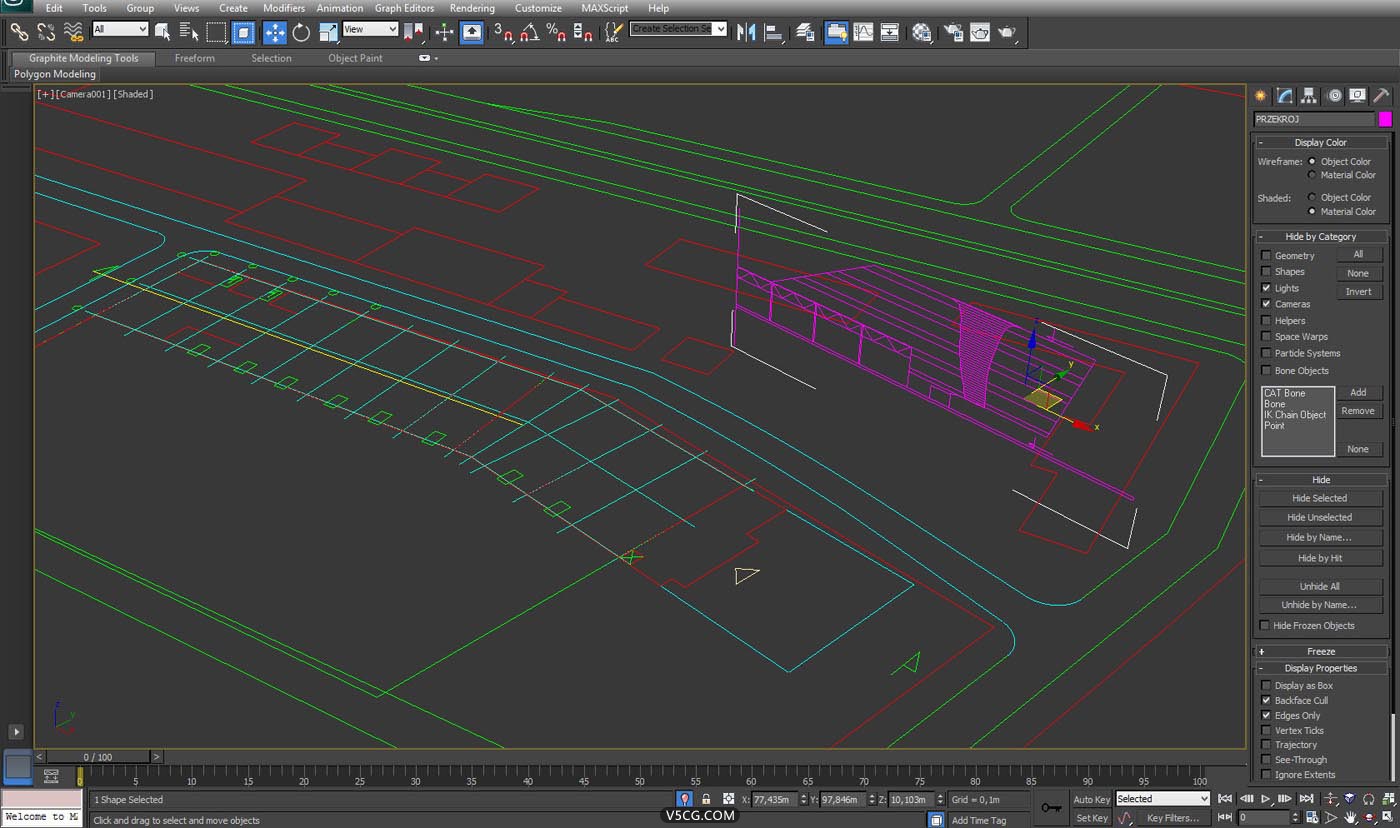The image size is (1400, 828).
Task: Select the Link tool chain icon
Action: click(19, 32)
